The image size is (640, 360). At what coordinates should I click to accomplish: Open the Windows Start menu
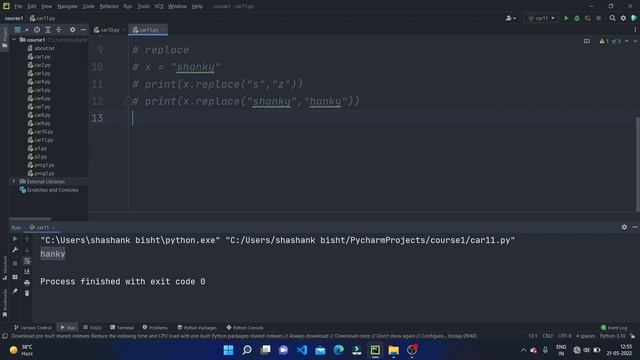pyautogui.click(x=228, y=350)
